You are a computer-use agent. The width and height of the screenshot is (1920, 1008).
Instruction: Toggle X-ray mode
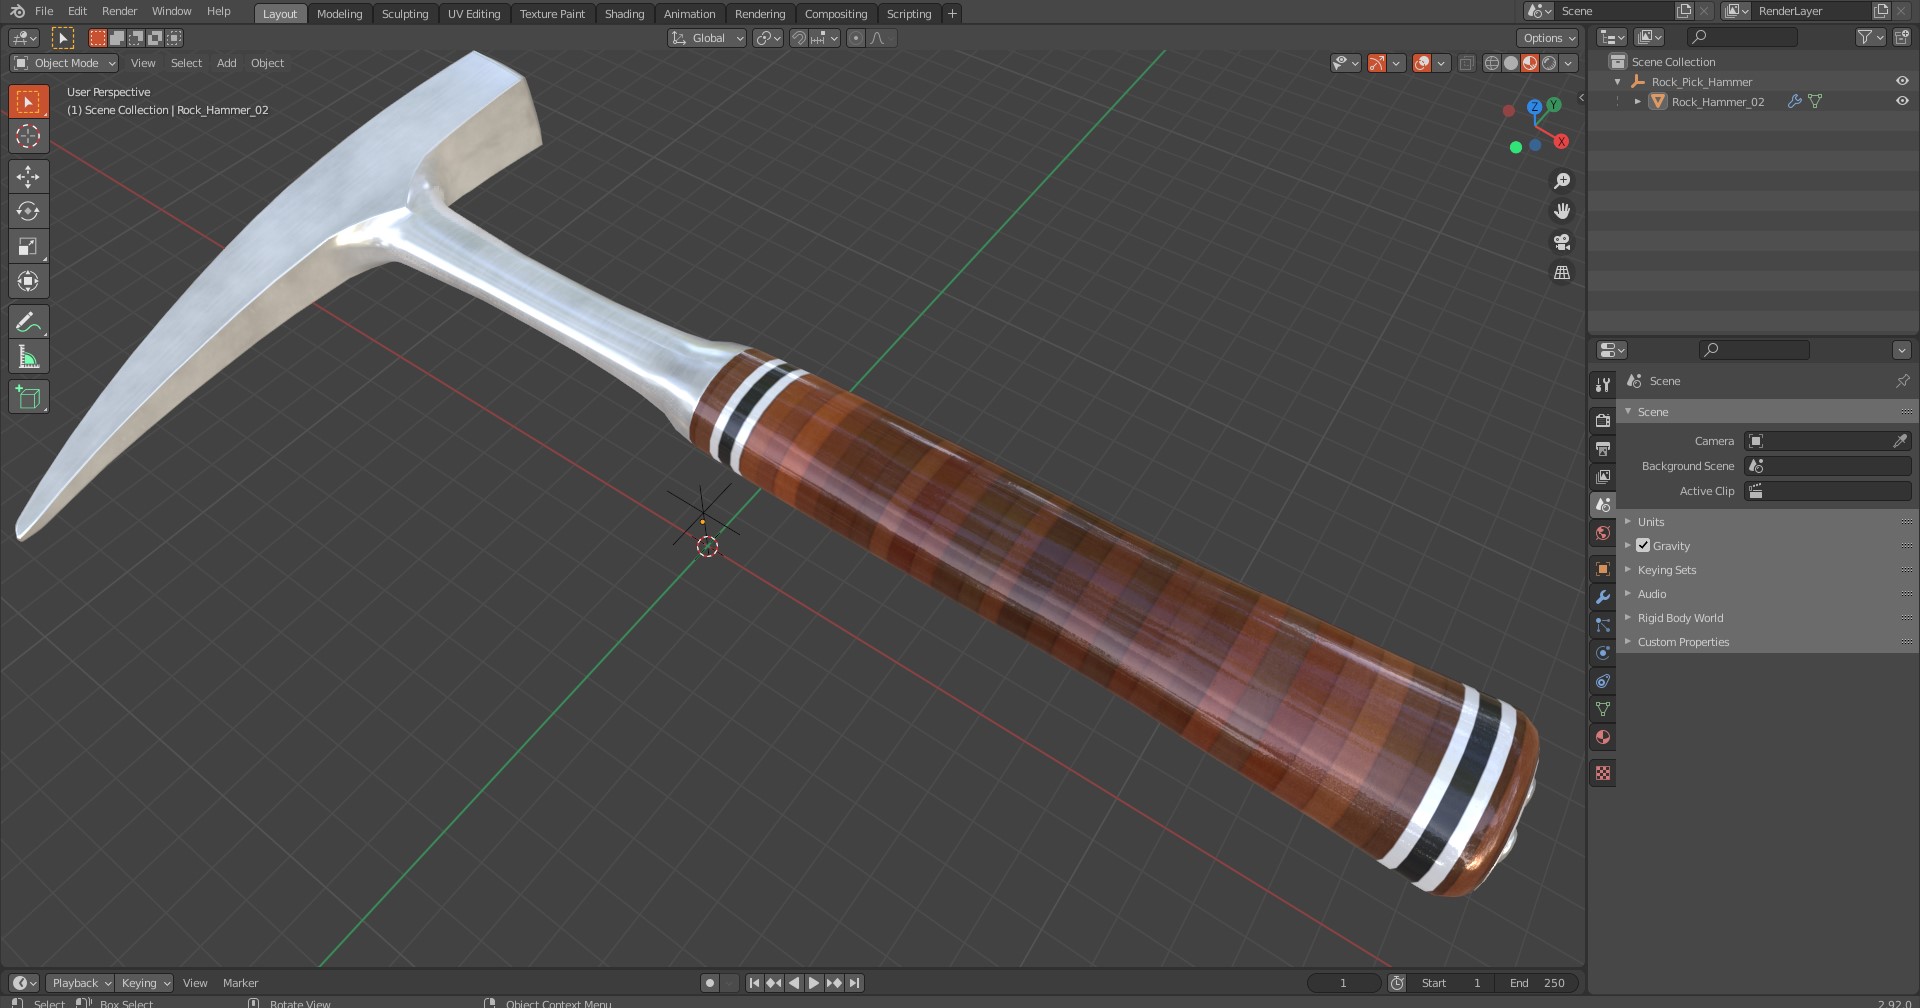(x=1467, y=63)
